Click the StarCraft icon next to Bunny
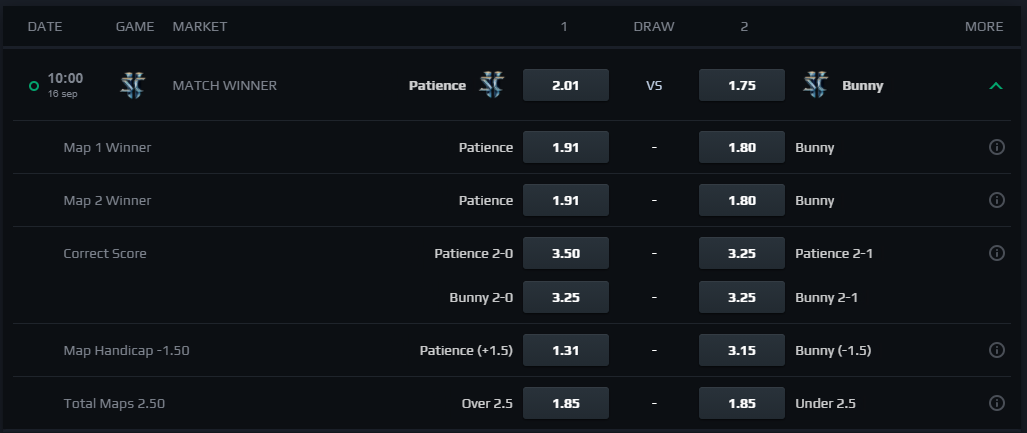 coord(815,85)
